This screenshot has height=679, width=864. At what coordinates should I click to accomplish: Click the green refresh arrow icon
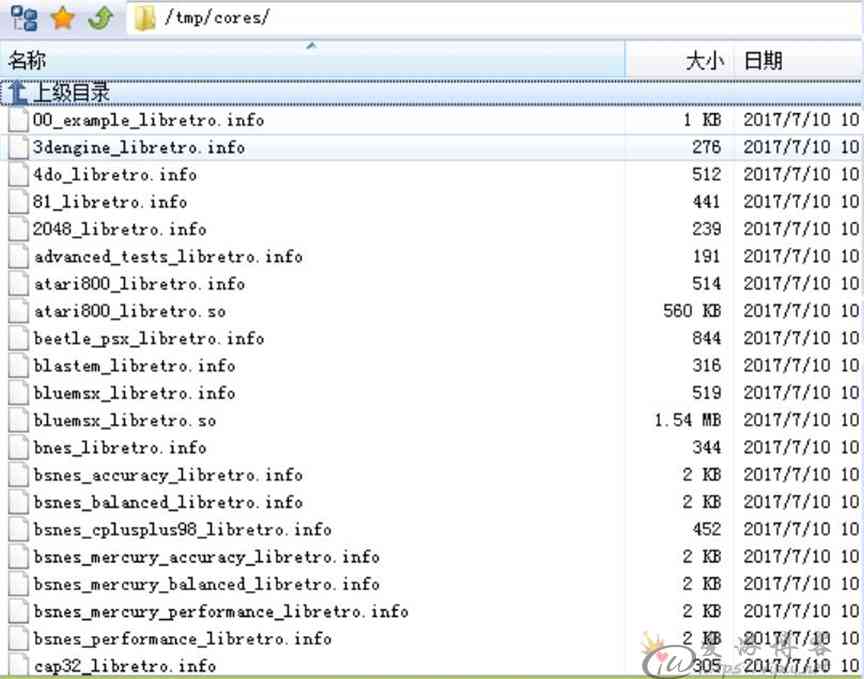(x=100, y=18)
